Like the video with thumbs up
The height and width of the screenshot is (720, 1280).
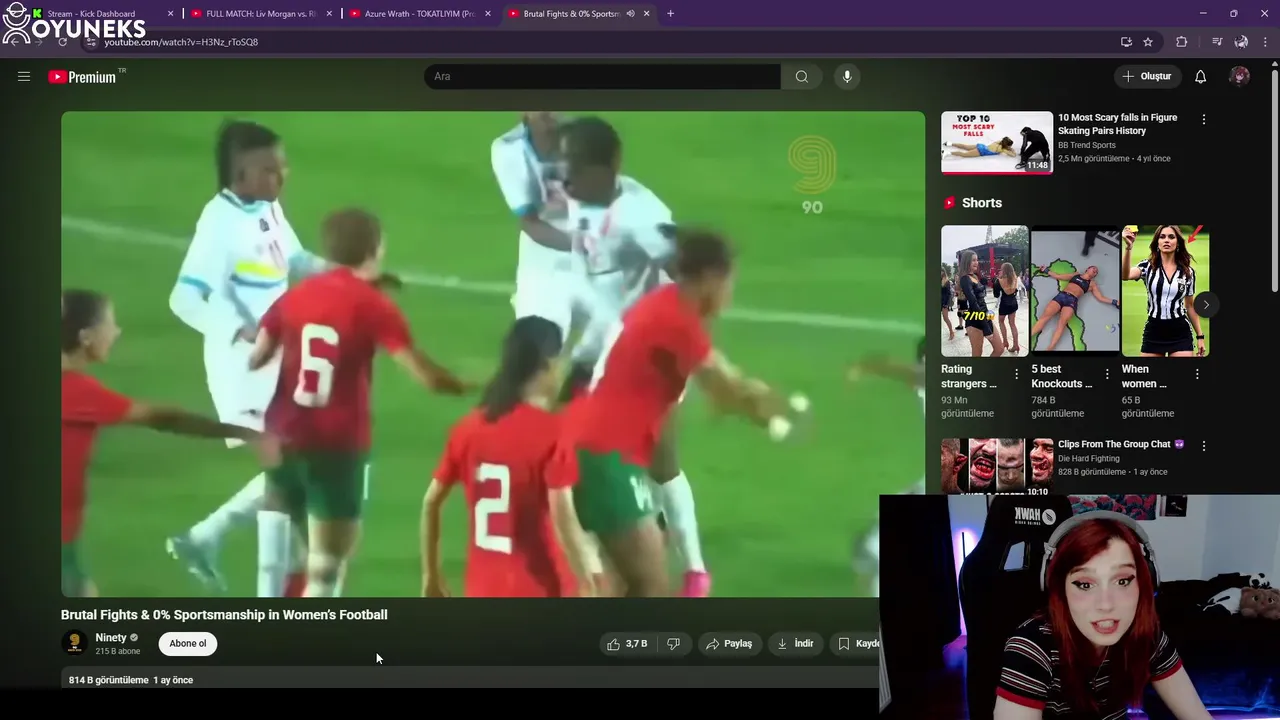coord(627,644)
